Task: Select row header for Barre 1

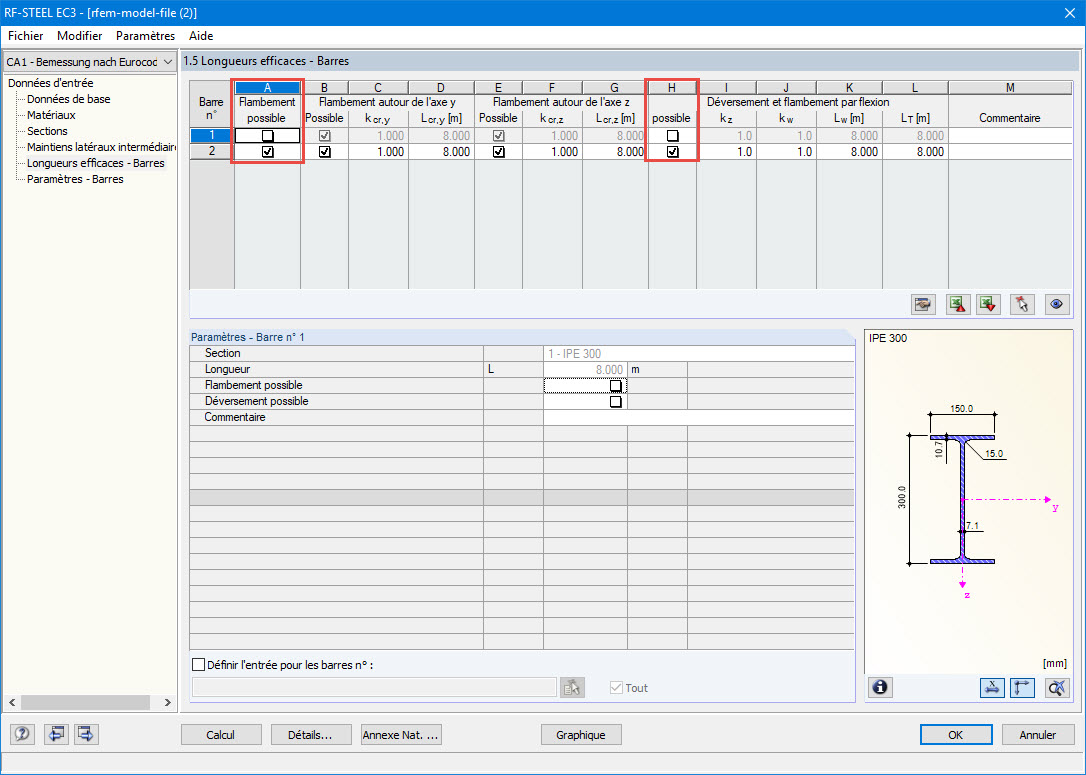Action: pos(212,136)
